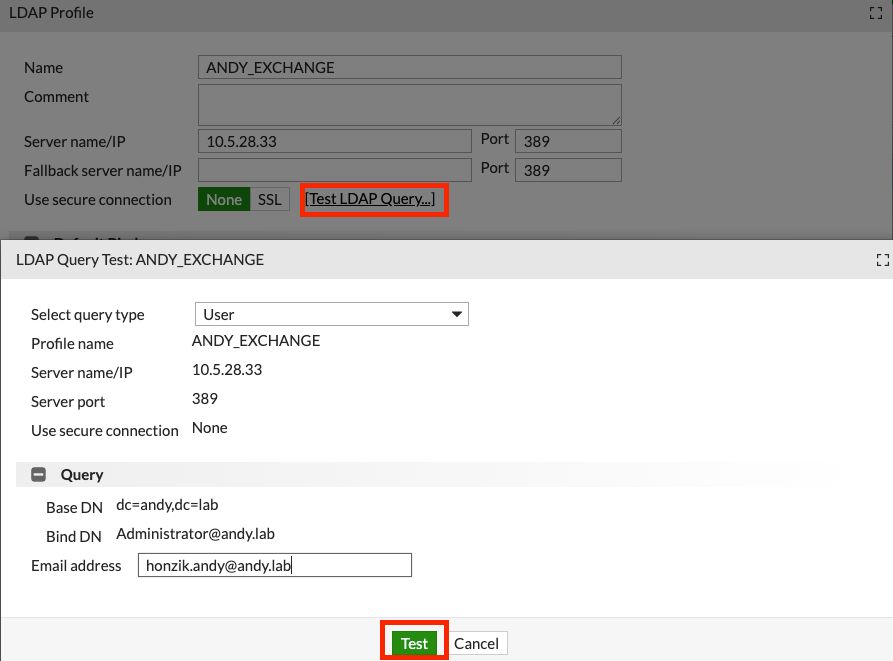Maximize the LDAP Profile panel
The height and width of the screenshot is (661, 893).
point(876,13)
